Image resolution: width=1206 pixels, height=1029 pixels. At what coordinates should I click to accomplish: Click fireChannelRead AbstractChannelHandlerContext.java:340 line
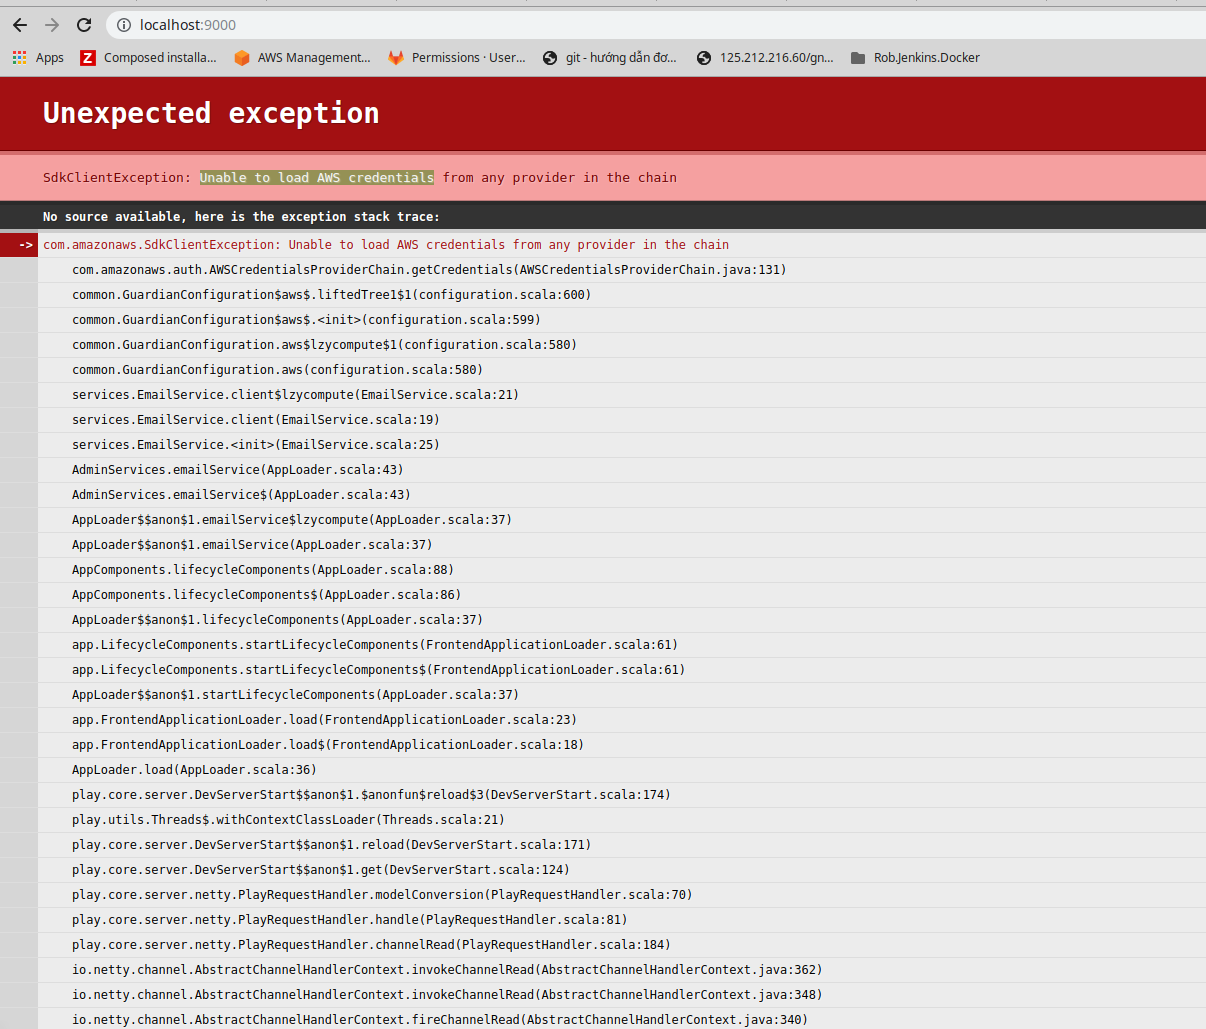[x=440, y=1020]
